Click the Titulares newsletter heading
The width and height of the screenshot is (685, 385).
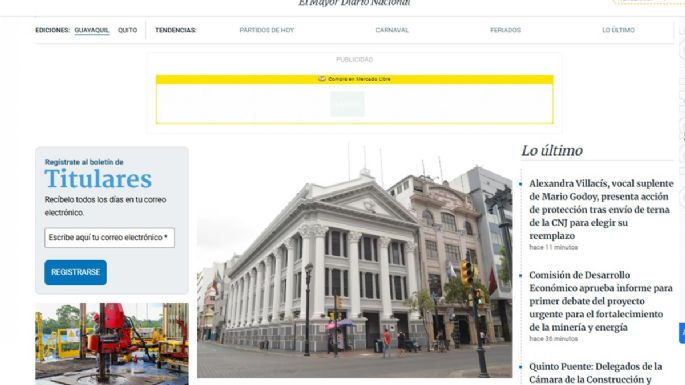click(x=98, y=179)
